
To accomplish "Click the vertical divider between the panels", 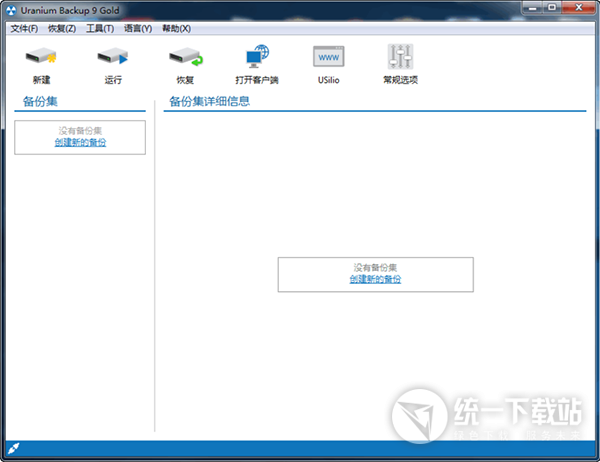I will pyautogui.click(x=155, y=270).
